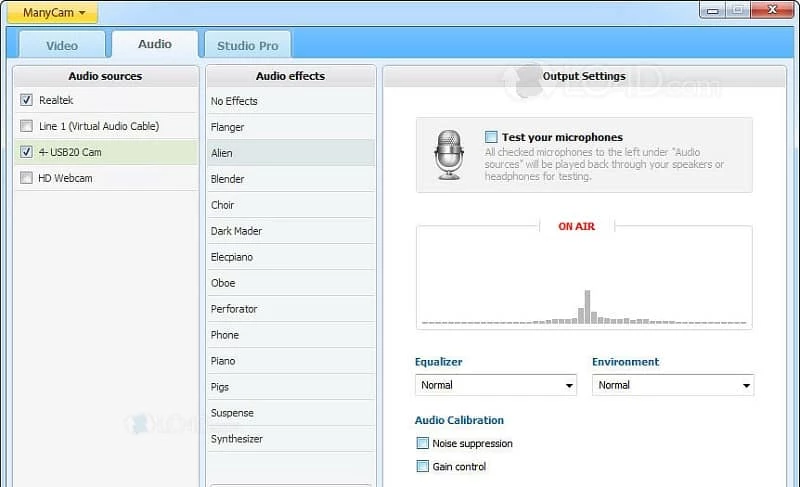Uncheck the Realtek audio source
Viewport: 800px width, 487px height.
[x=26, y=100]
